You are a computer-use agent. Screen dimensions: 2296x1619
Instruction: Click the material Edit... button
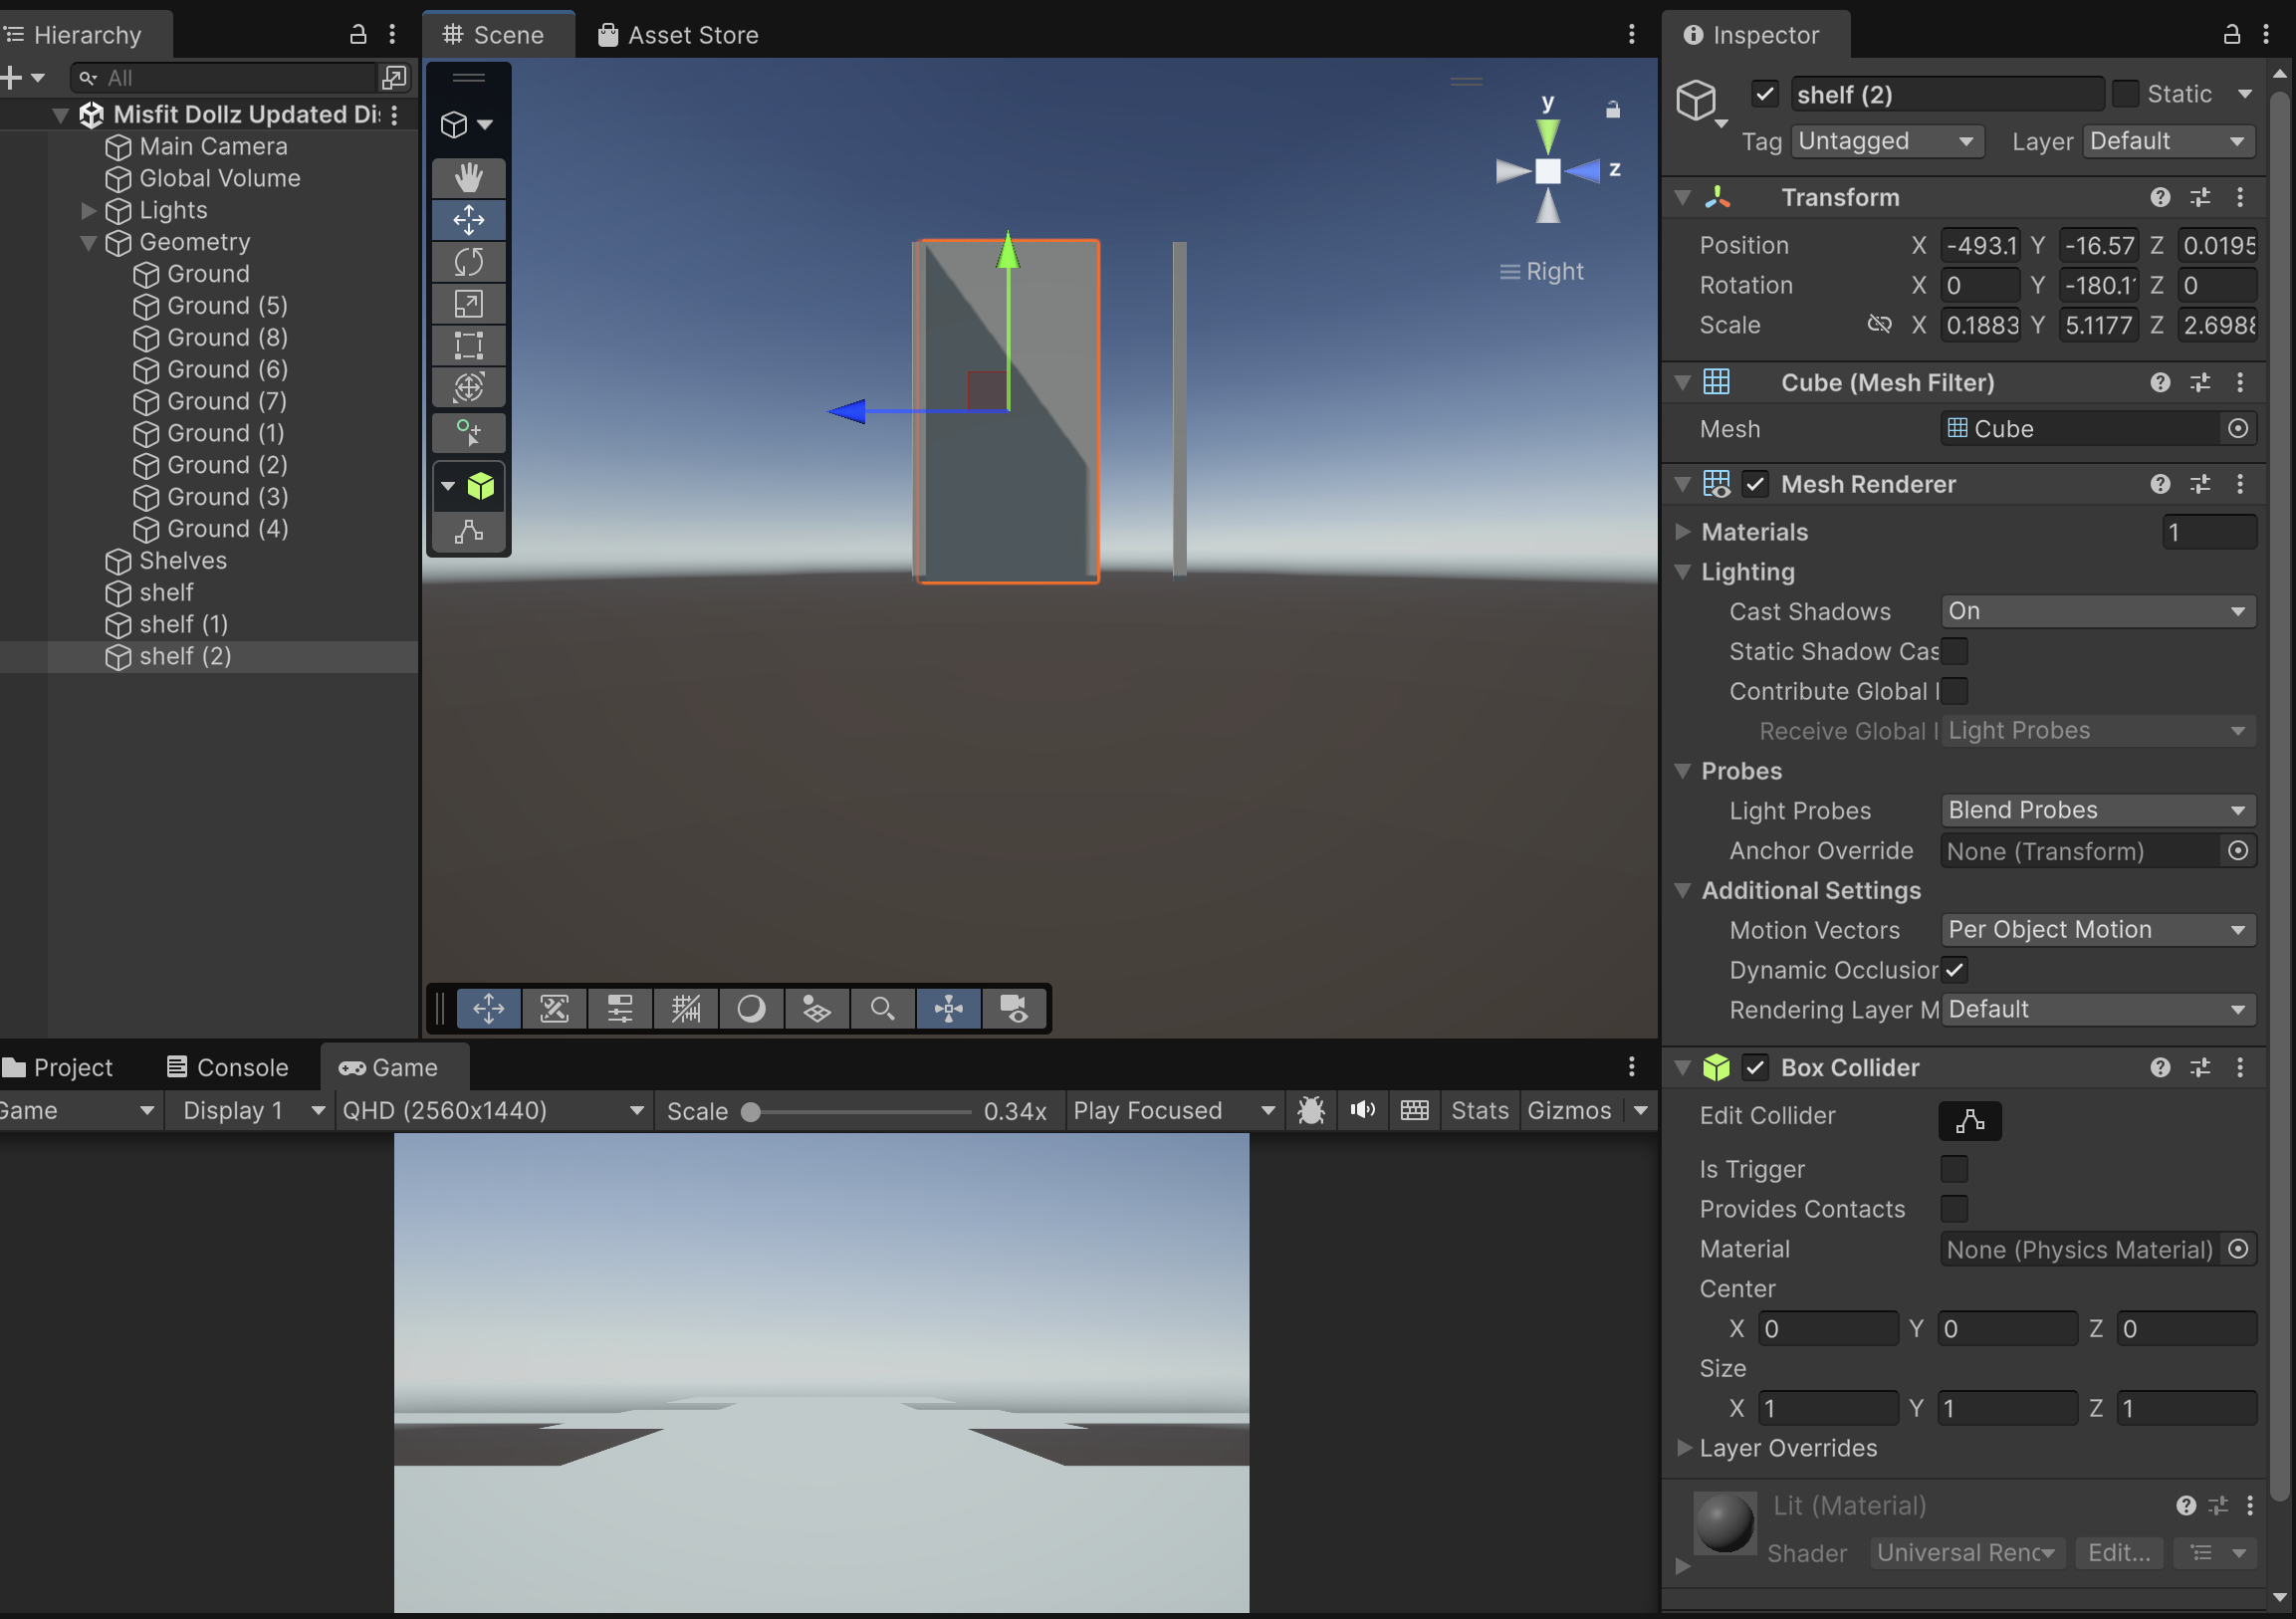[2118, 1552]
